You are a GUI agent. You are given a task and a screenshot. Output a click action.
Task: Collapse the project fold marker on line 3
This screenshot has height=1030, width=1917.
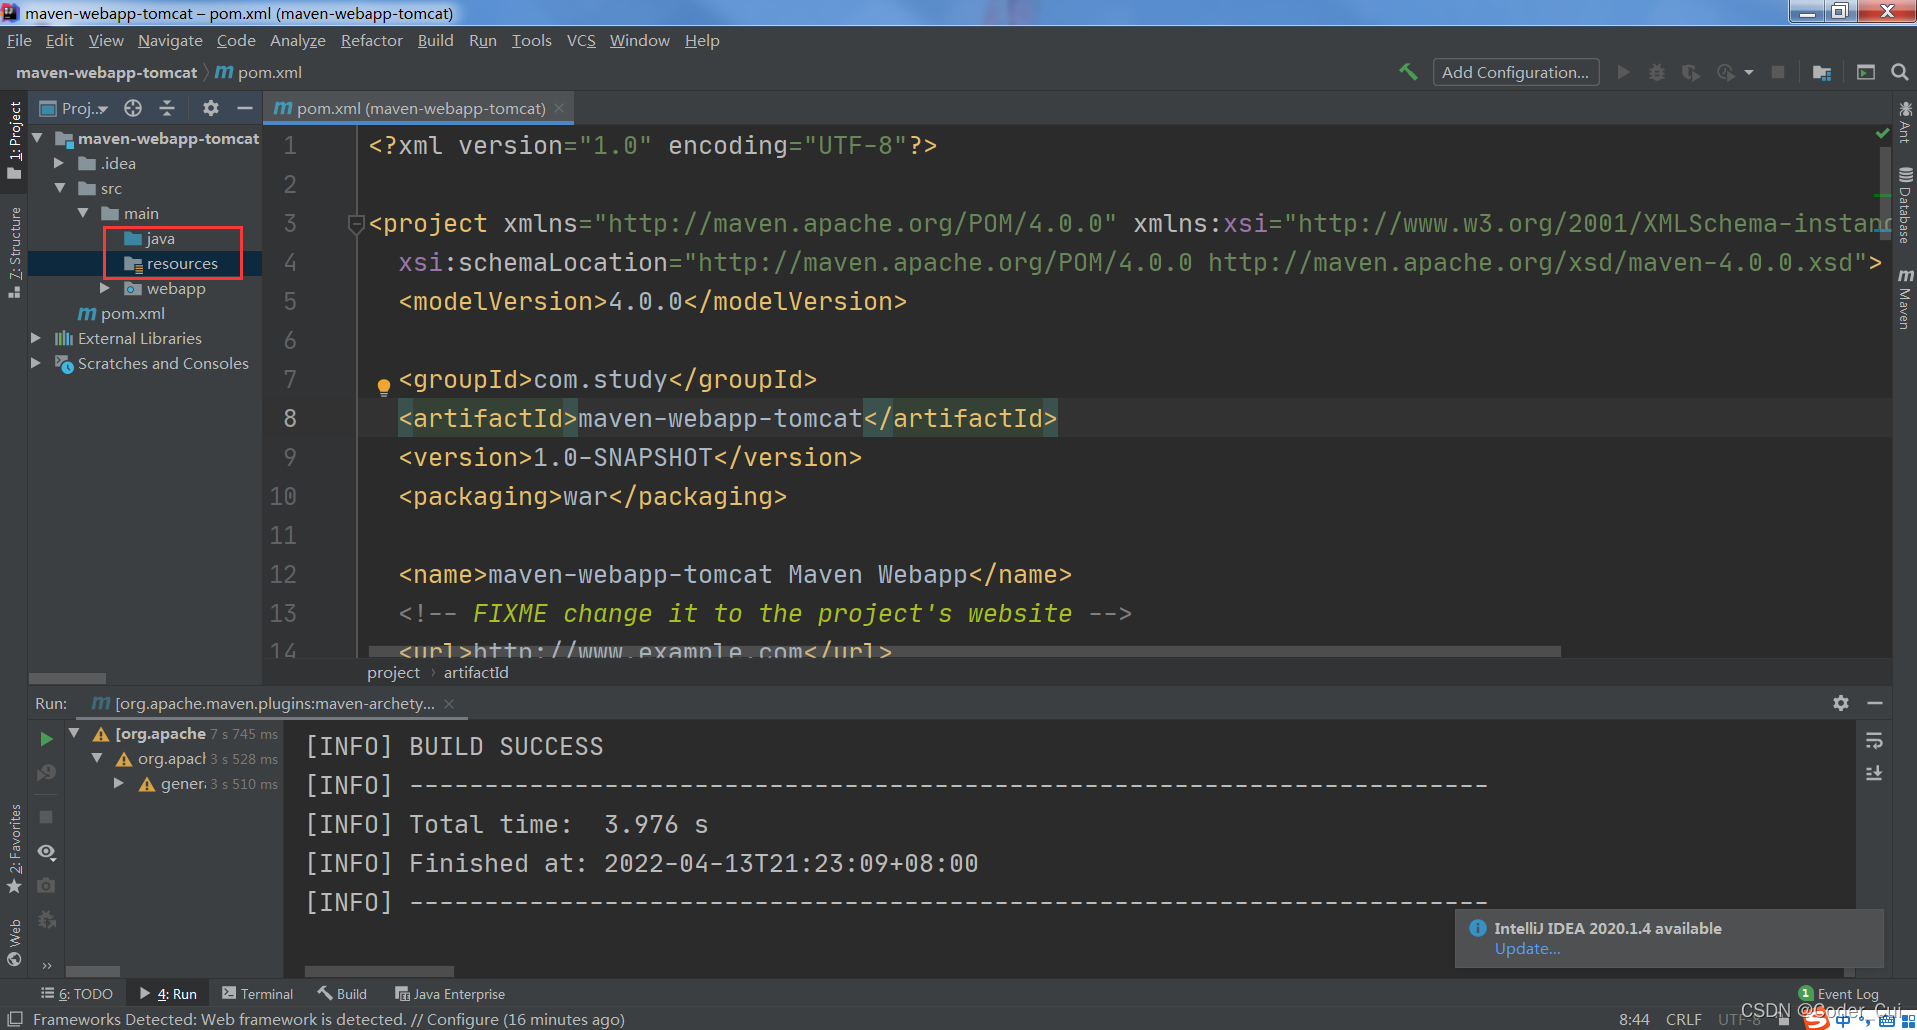[x=355, y=224]
